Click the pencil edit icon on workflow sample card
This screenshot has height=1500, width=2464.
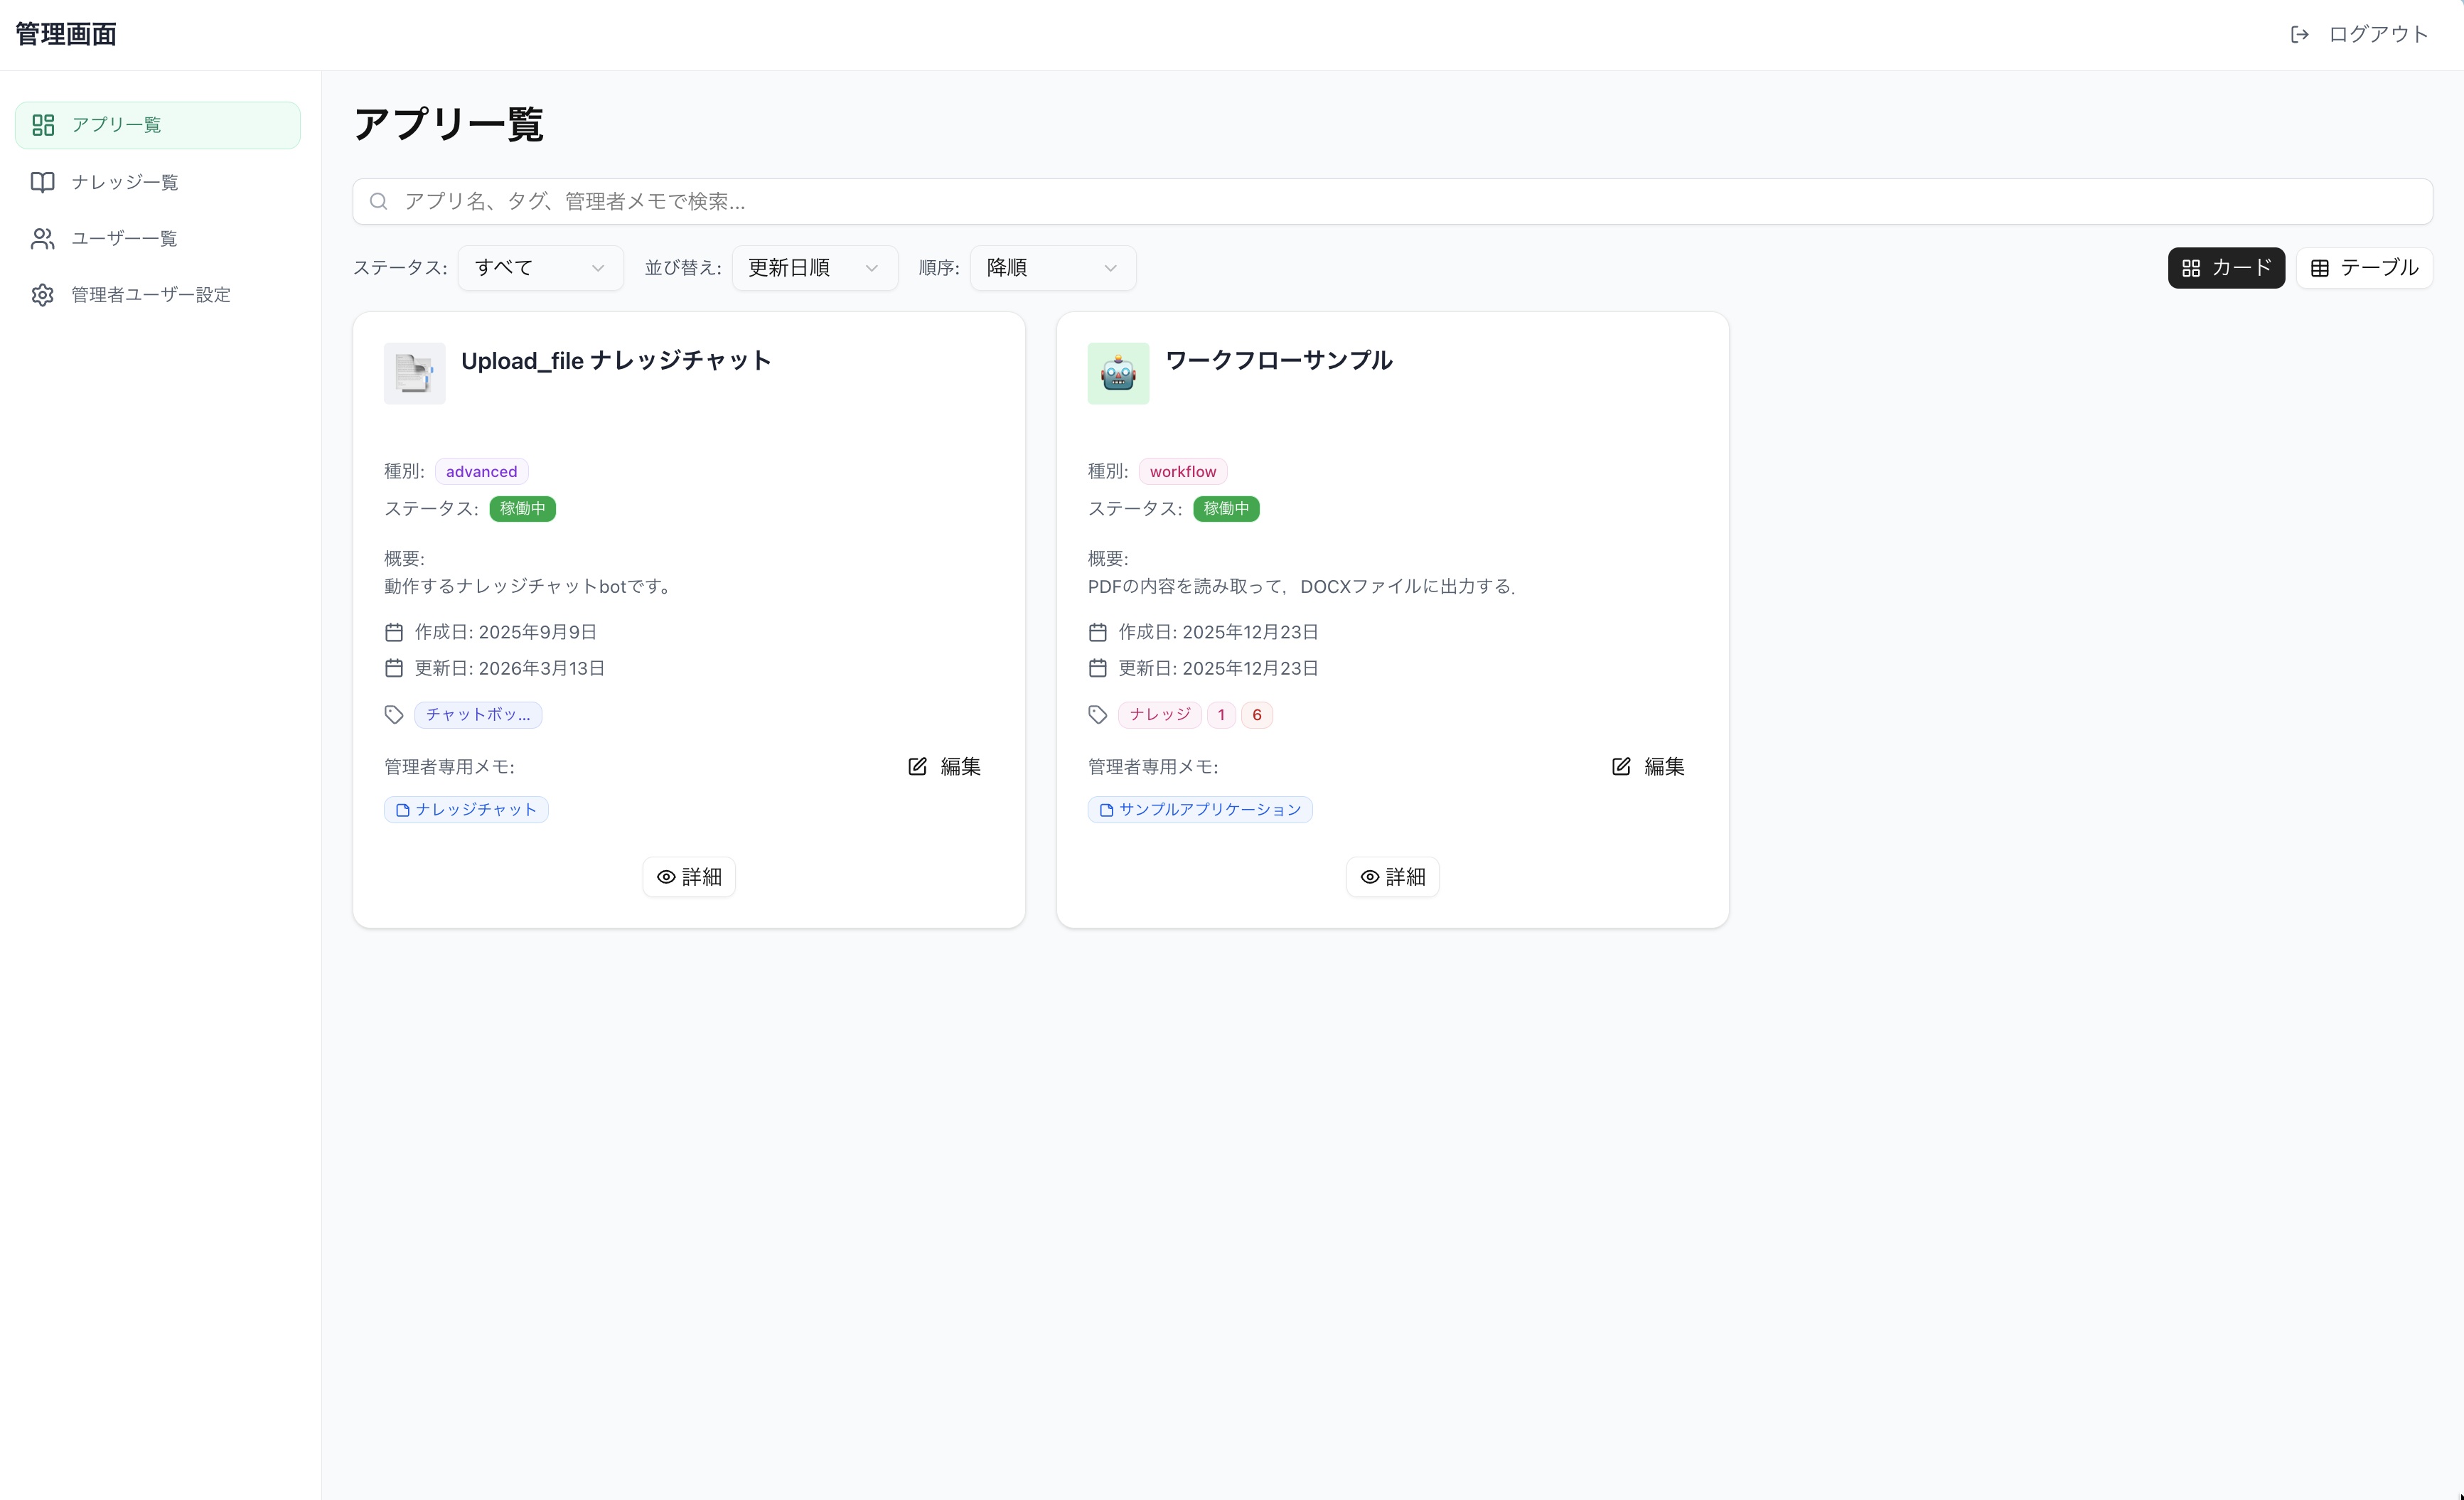coord(1621,766)
